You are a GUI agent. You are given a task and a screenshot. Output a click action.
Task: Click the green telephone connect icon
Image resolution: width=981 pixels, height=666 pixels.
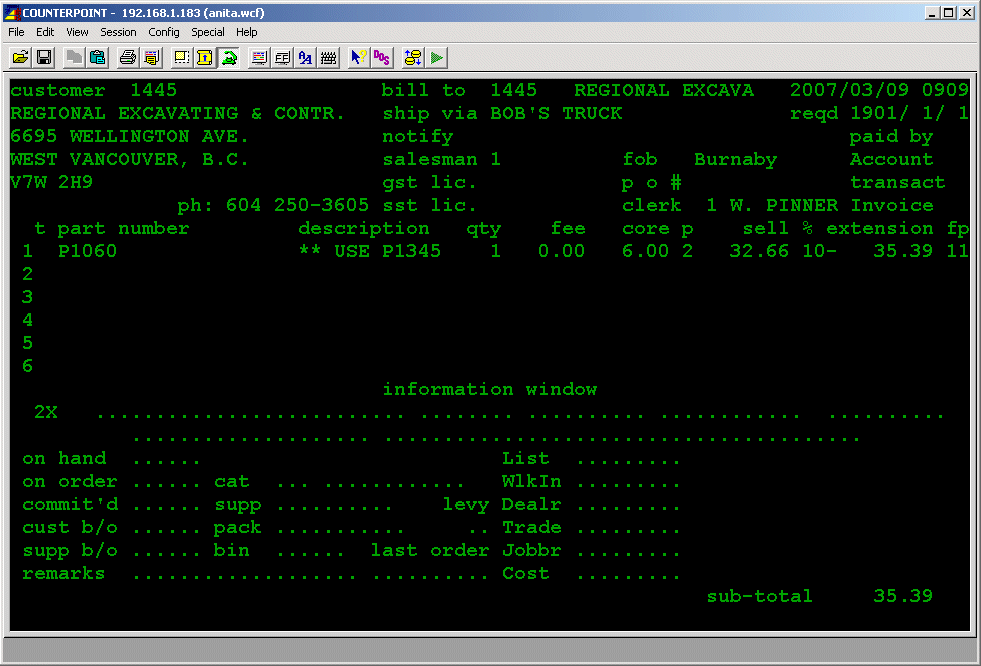click(229, 58)
